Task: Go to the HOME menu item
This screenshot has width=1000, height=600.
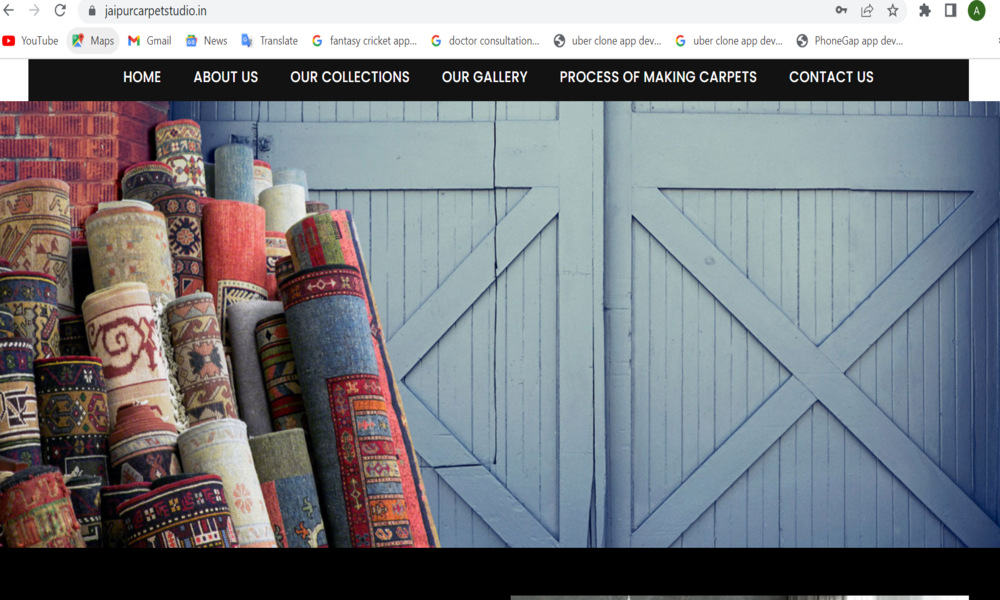Action: [142, 77]
